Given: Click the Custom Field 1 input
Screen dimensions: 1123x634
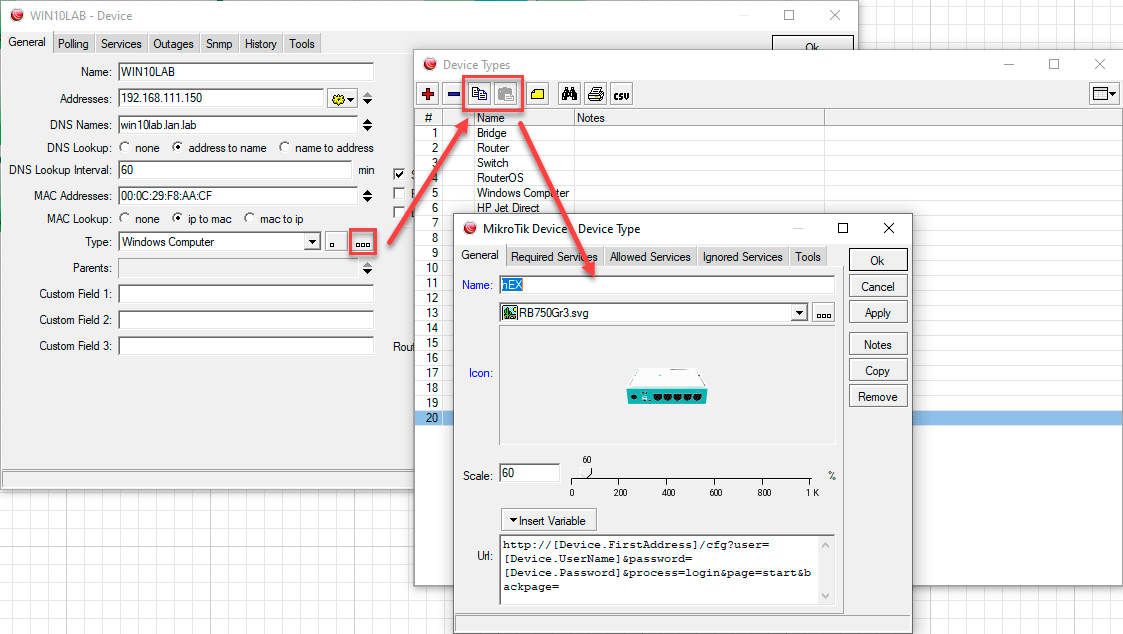Looking at the screenshot, I should click(246, 294).
